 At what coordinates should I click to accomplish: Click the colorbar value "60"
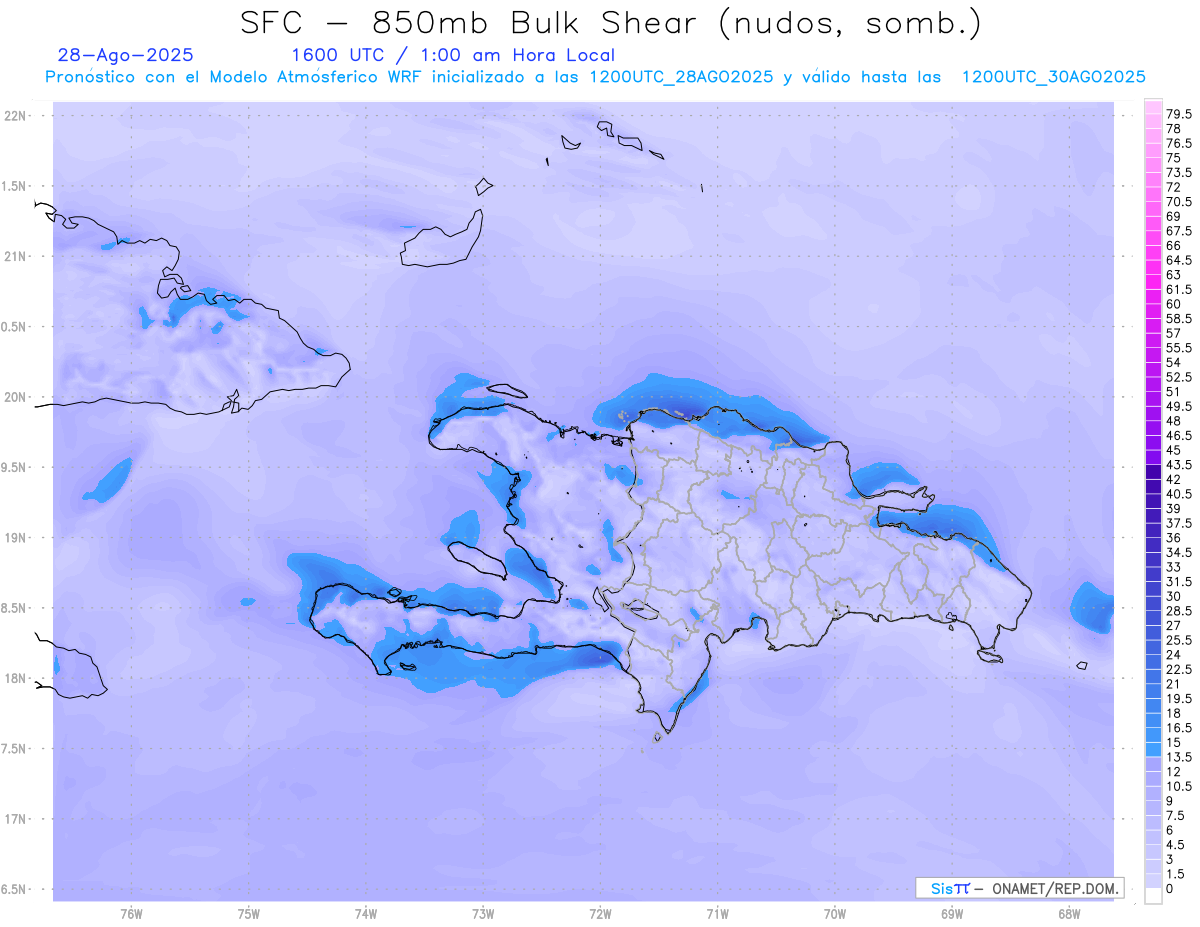click(x=1173, y=304)
